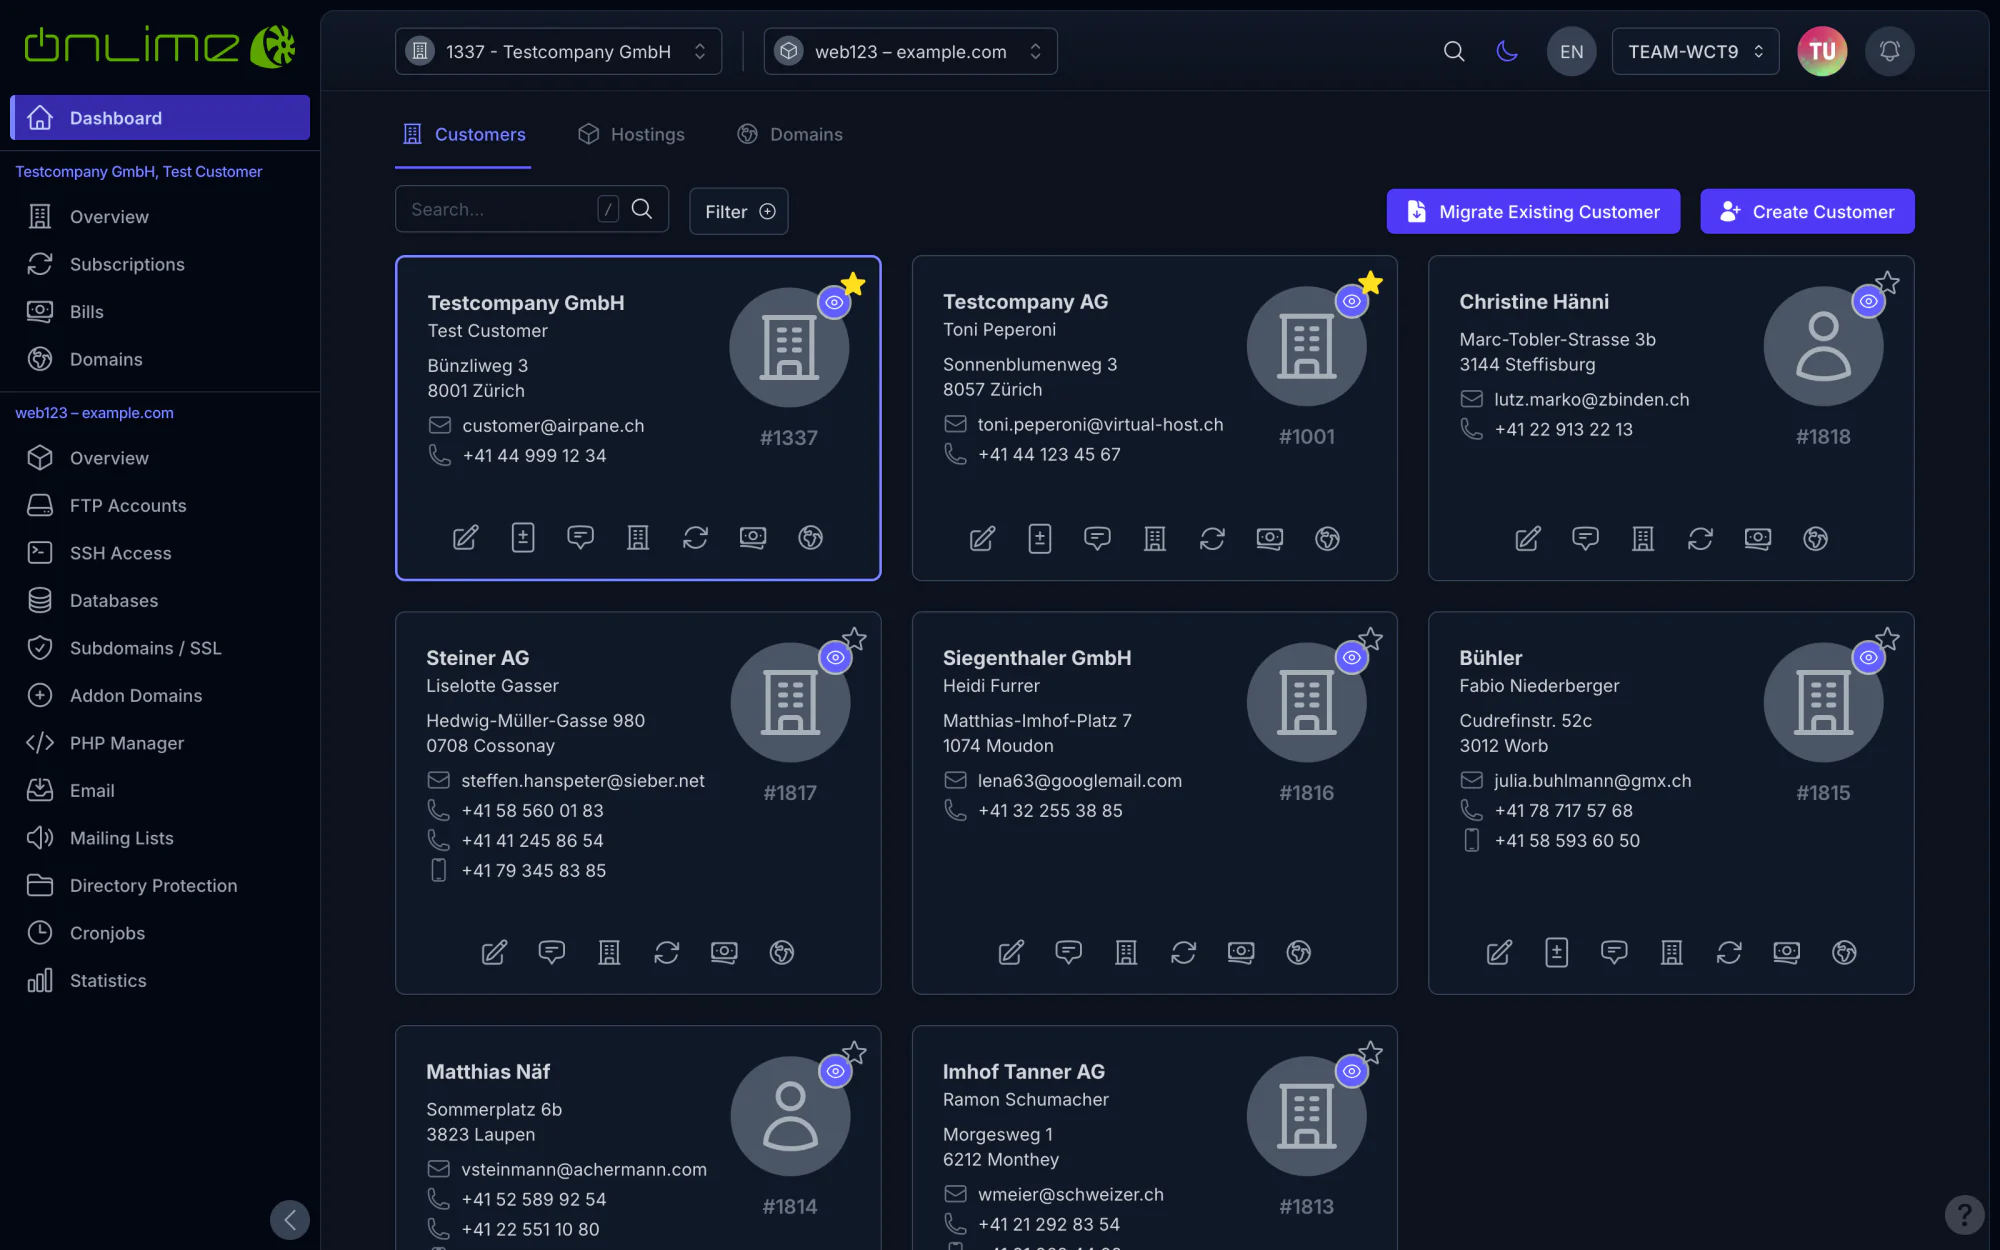Open domains globe icon on Christine Hänni card
The height and width of the screenshot is (1250, 2000).
click(x=1816, y=539)
